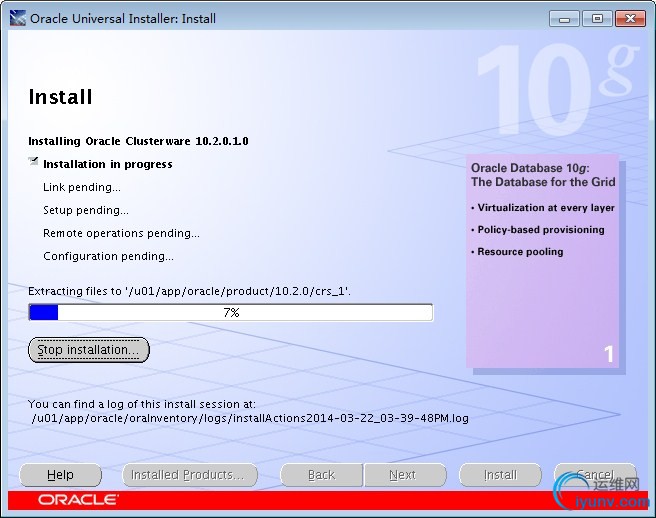The width and height of the screenshot is (656, 518).
Task: Click the 'Setup pending...' status text
Action: coord(86,210)
